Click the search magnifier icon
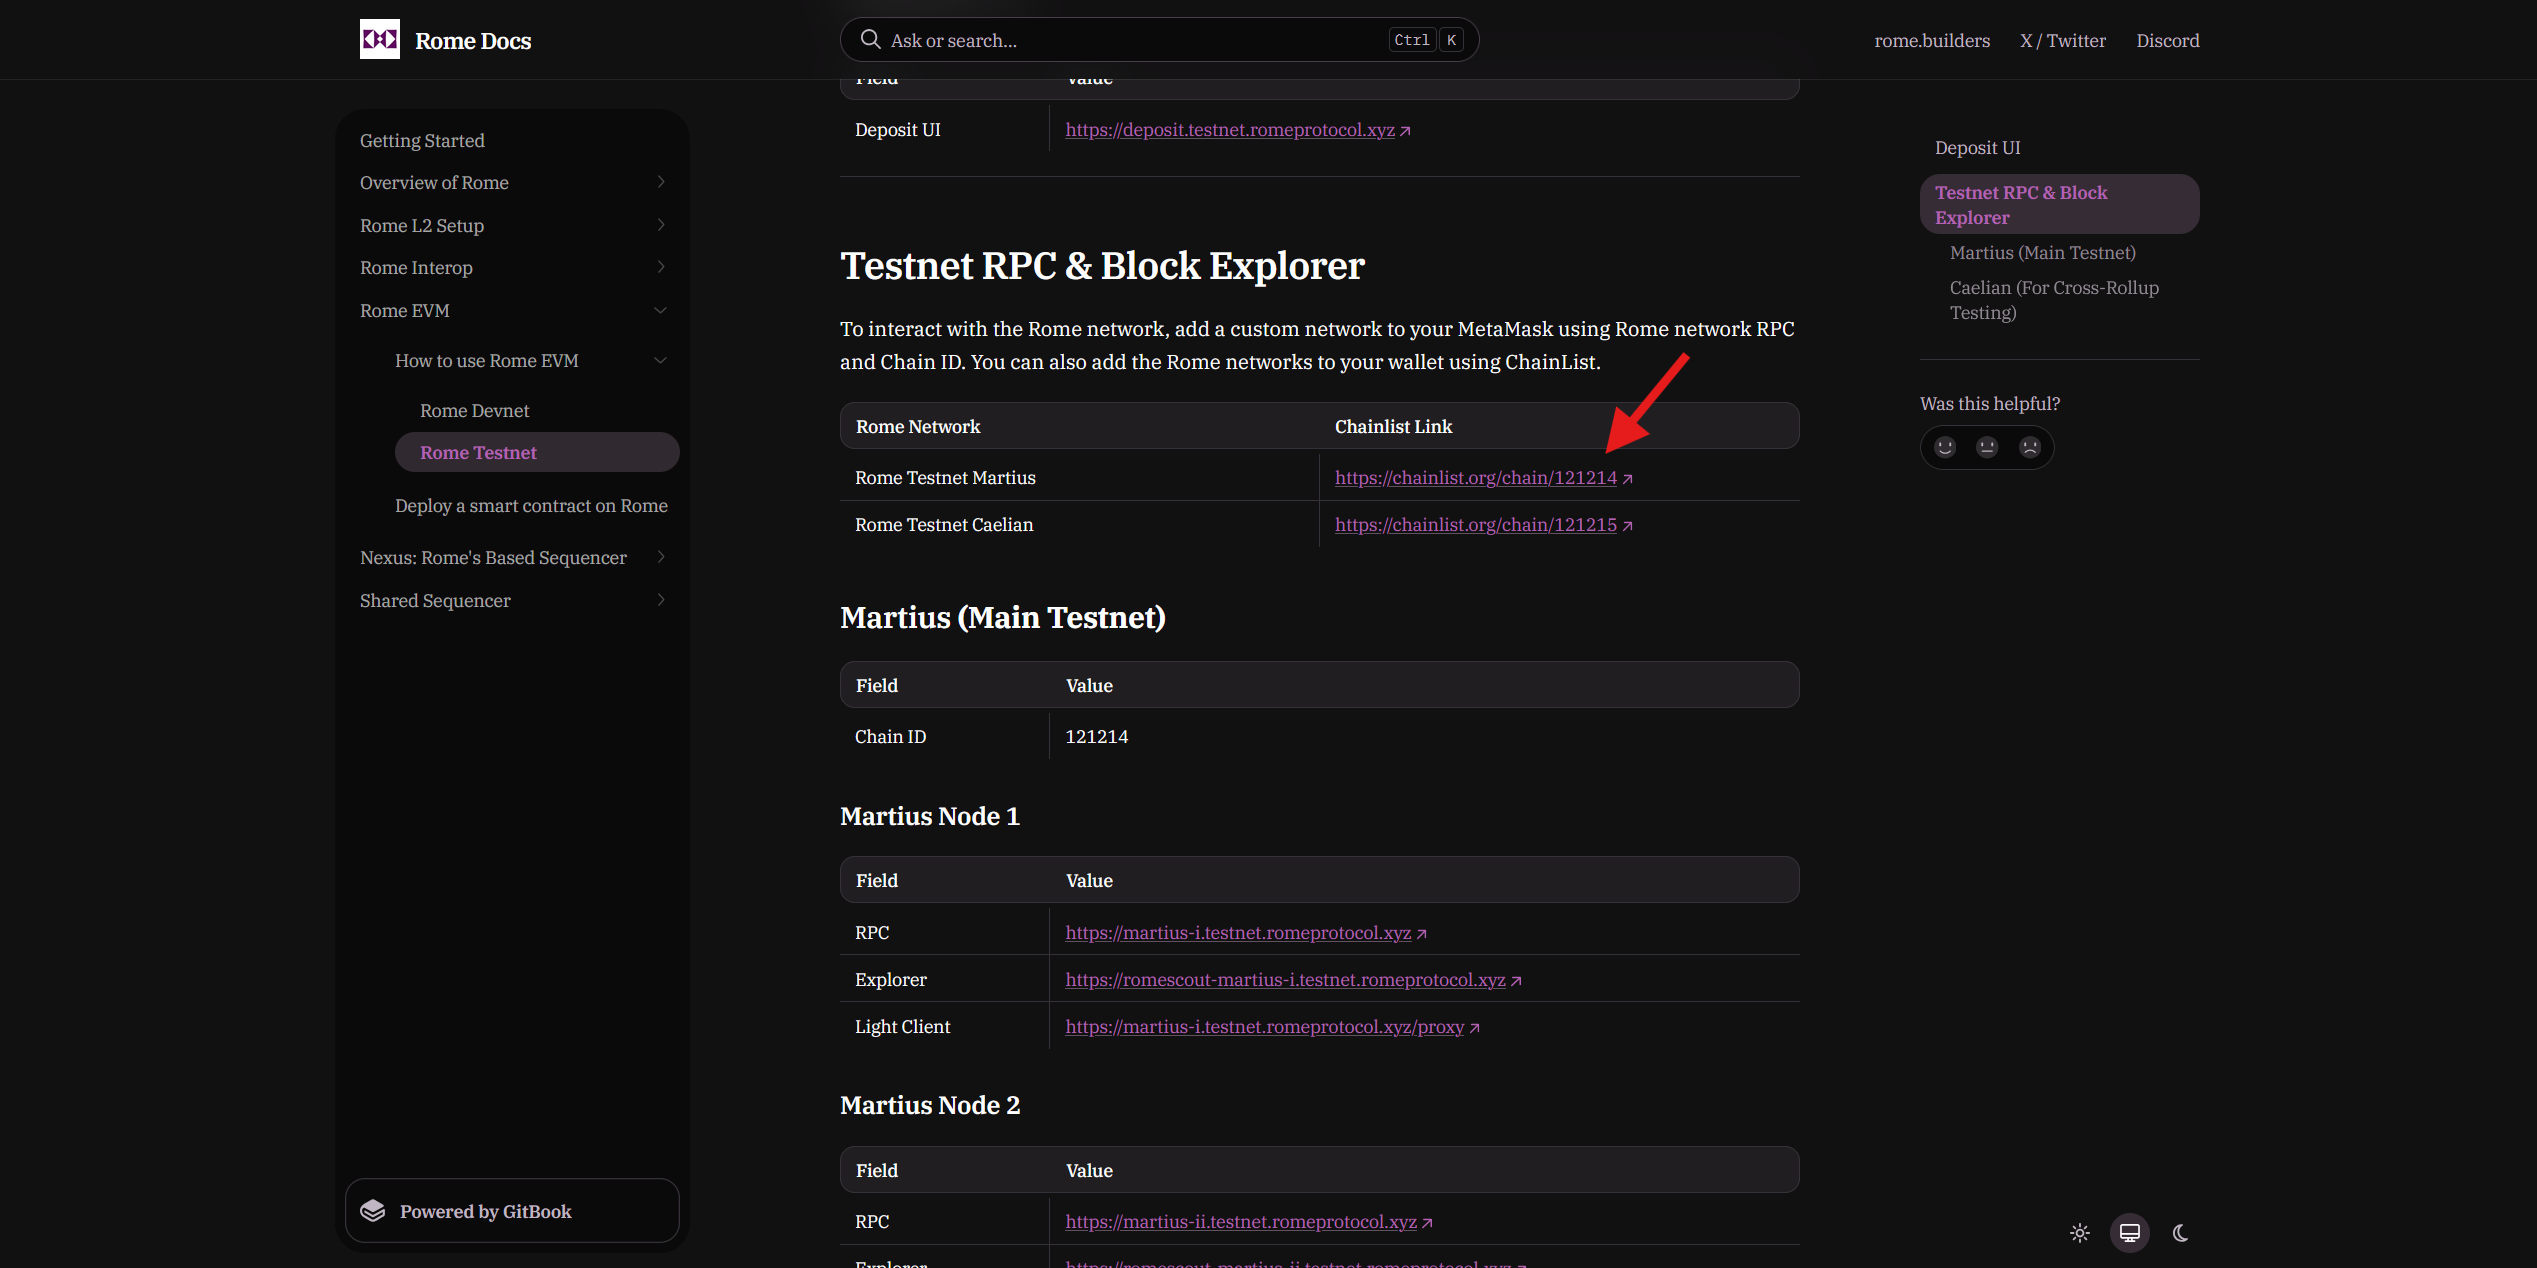This screenshot has width=2537, height=1268. 870,40
